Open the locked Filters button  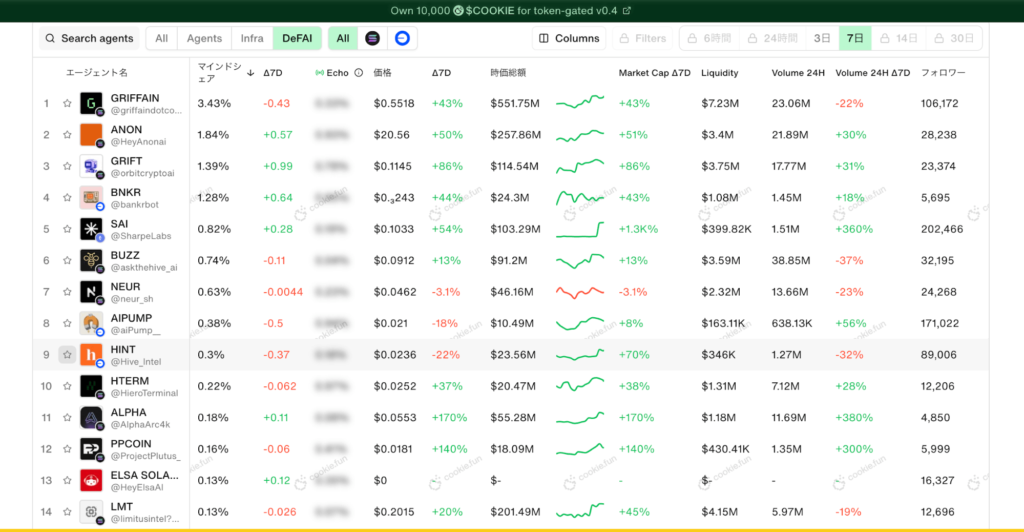pyautogui.click(x=643, y=39)
